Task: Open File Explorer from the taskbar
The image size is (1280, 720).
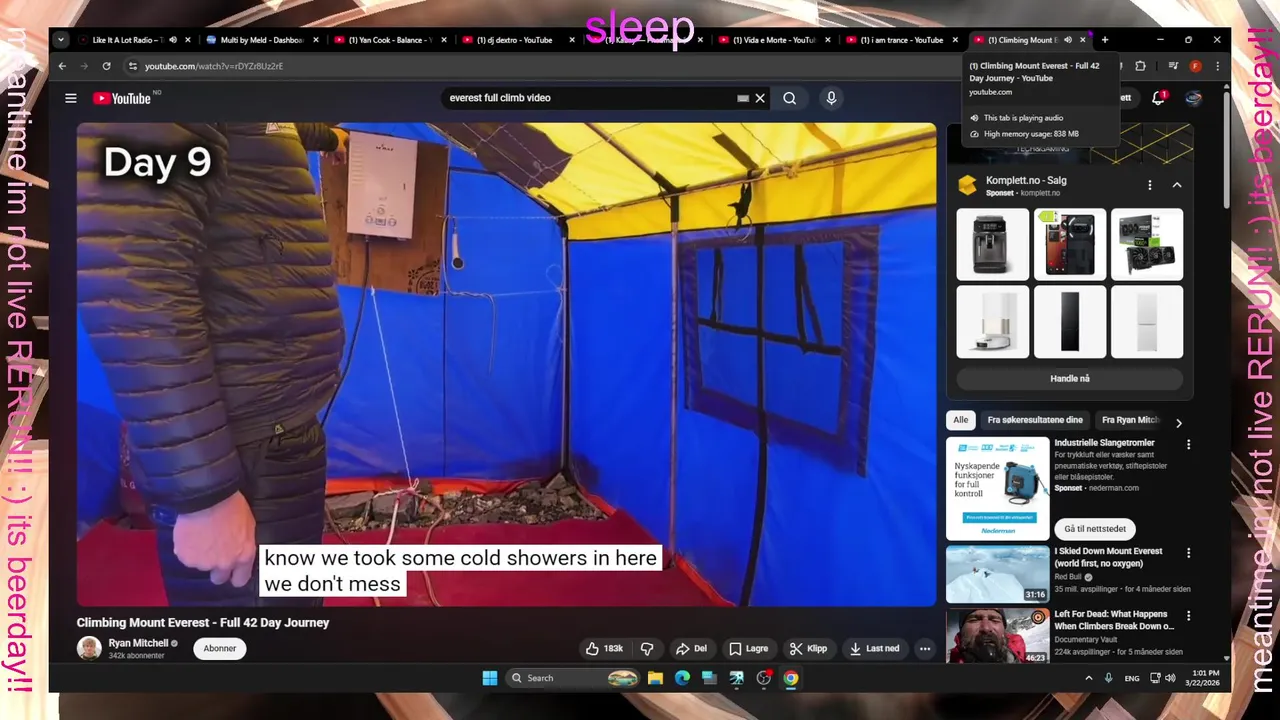Action: [x=655, y=678]
